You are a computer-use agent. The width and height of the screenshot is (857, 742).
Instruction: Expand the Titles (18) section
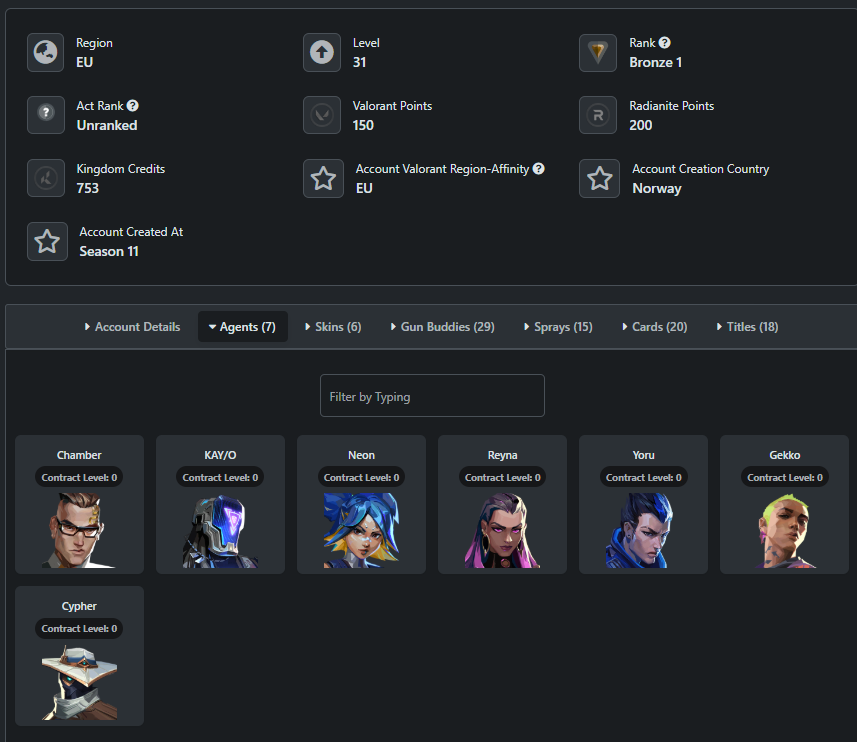point(747,327)
